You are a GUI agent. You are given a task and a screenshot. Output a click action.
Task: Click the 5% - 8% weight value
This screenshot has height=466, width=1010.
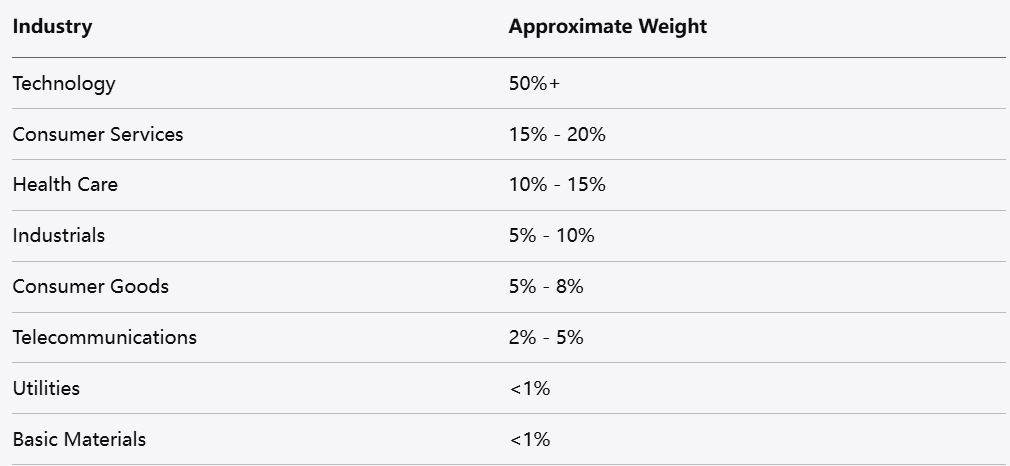(x=546, y=287)
